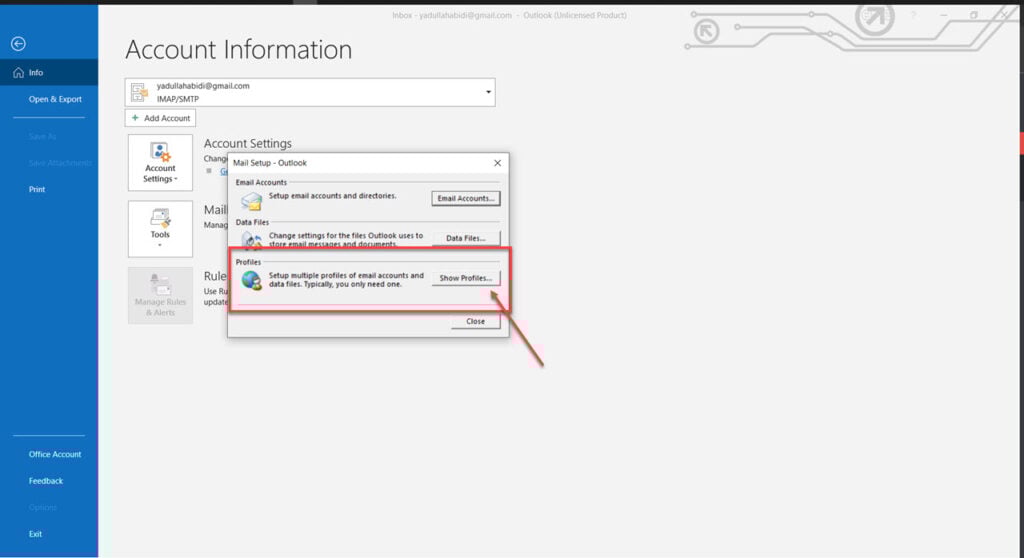Click the Profiles globe icon
The image size is (1024, 558).
tap(251, 280)
